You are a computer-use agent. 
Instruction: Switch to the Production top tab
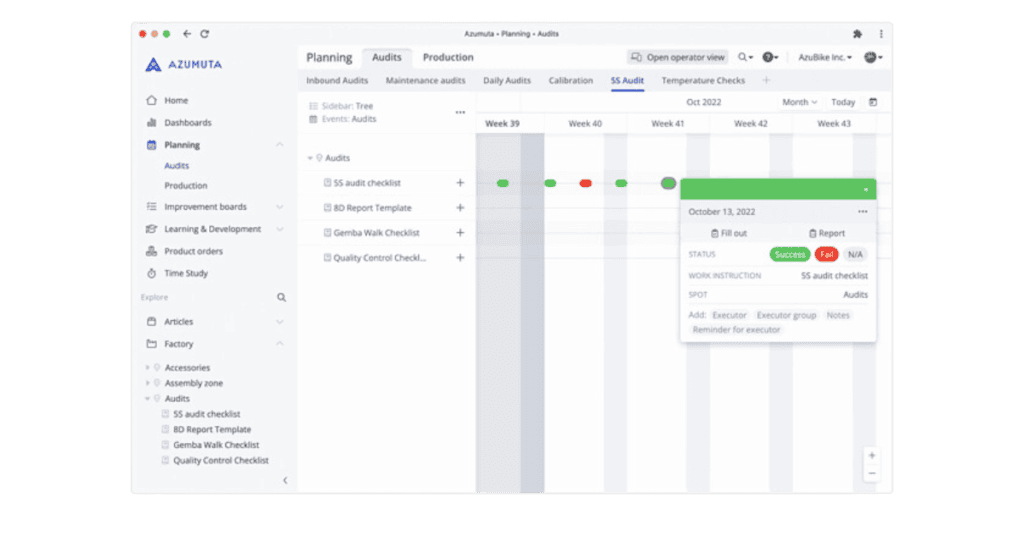448,57
